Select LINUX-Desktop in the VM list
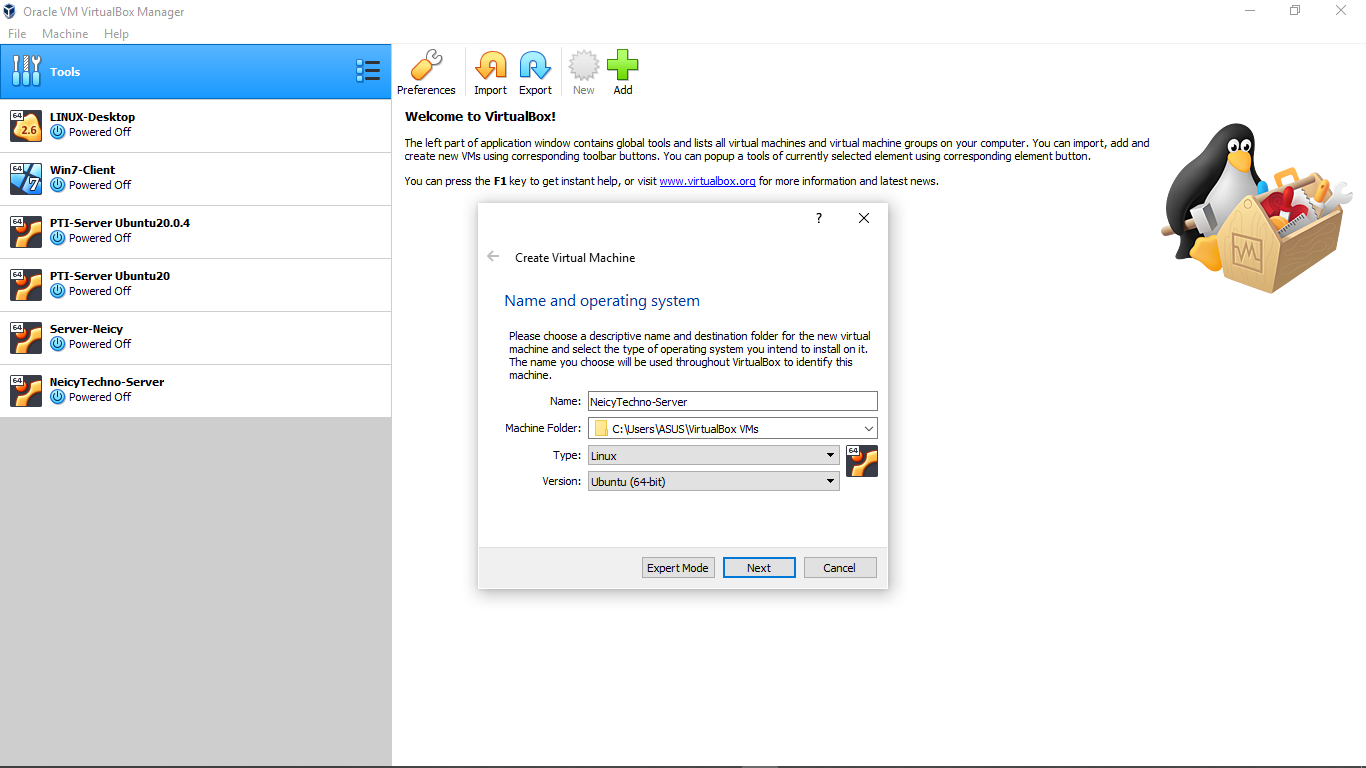Image resolution: width=1366 pixels, height=768 pixels. click(x=195, y=126)
